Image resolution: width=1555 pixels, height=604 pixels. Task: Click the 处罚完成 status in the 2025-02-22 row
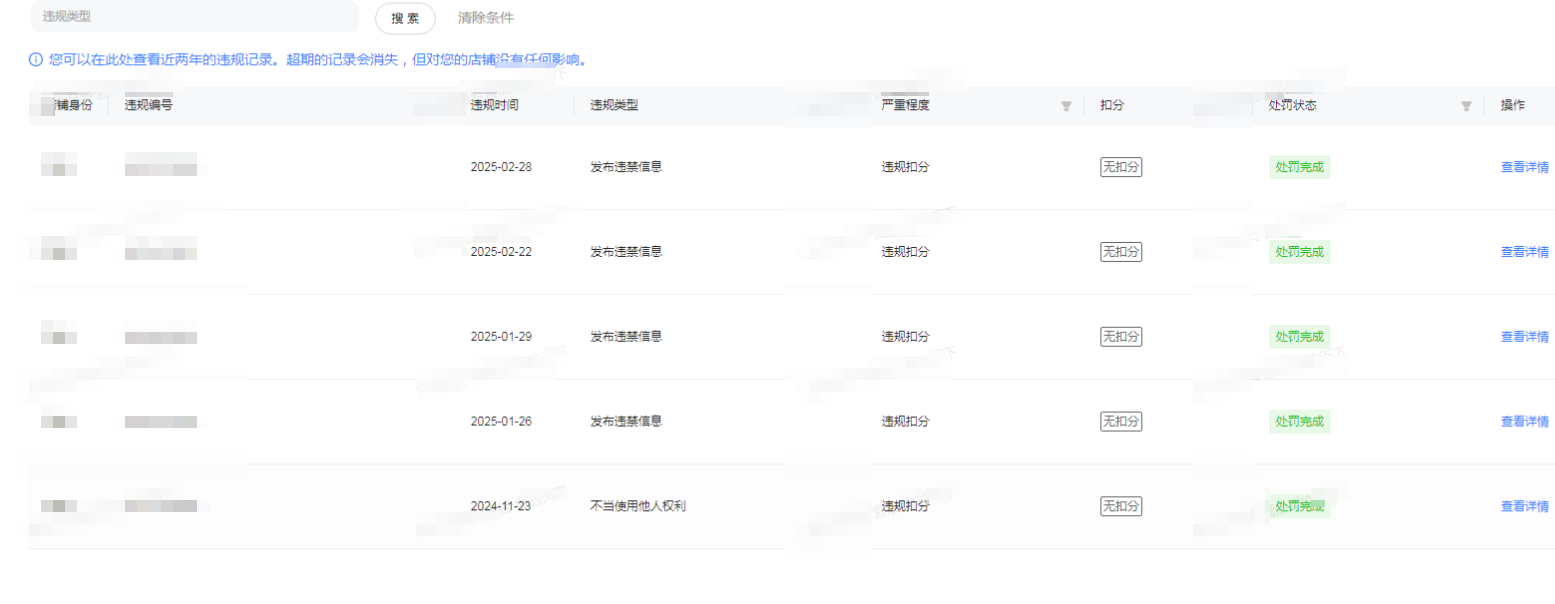(x=1299, y=252)
